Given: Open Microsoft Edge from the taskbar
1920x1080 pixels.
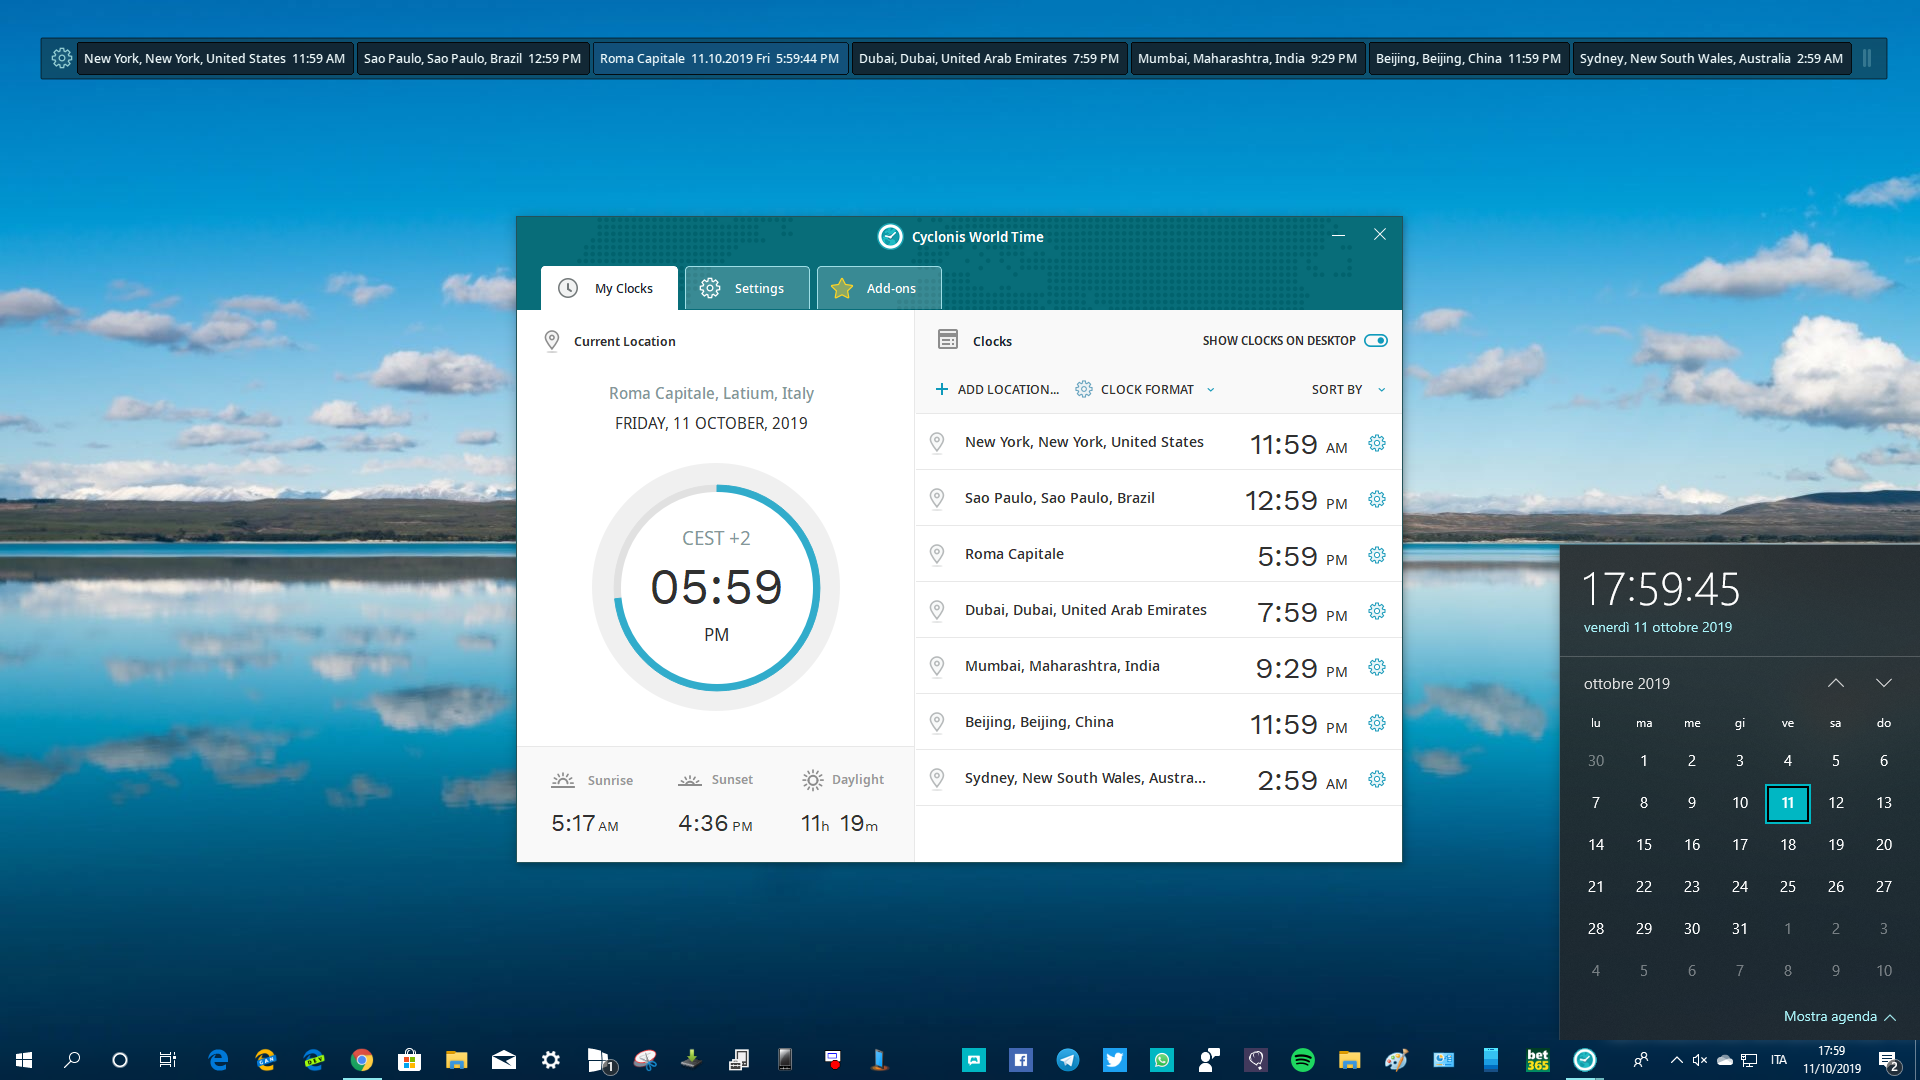Looking at the screenshot, I should click(218, 1060).
